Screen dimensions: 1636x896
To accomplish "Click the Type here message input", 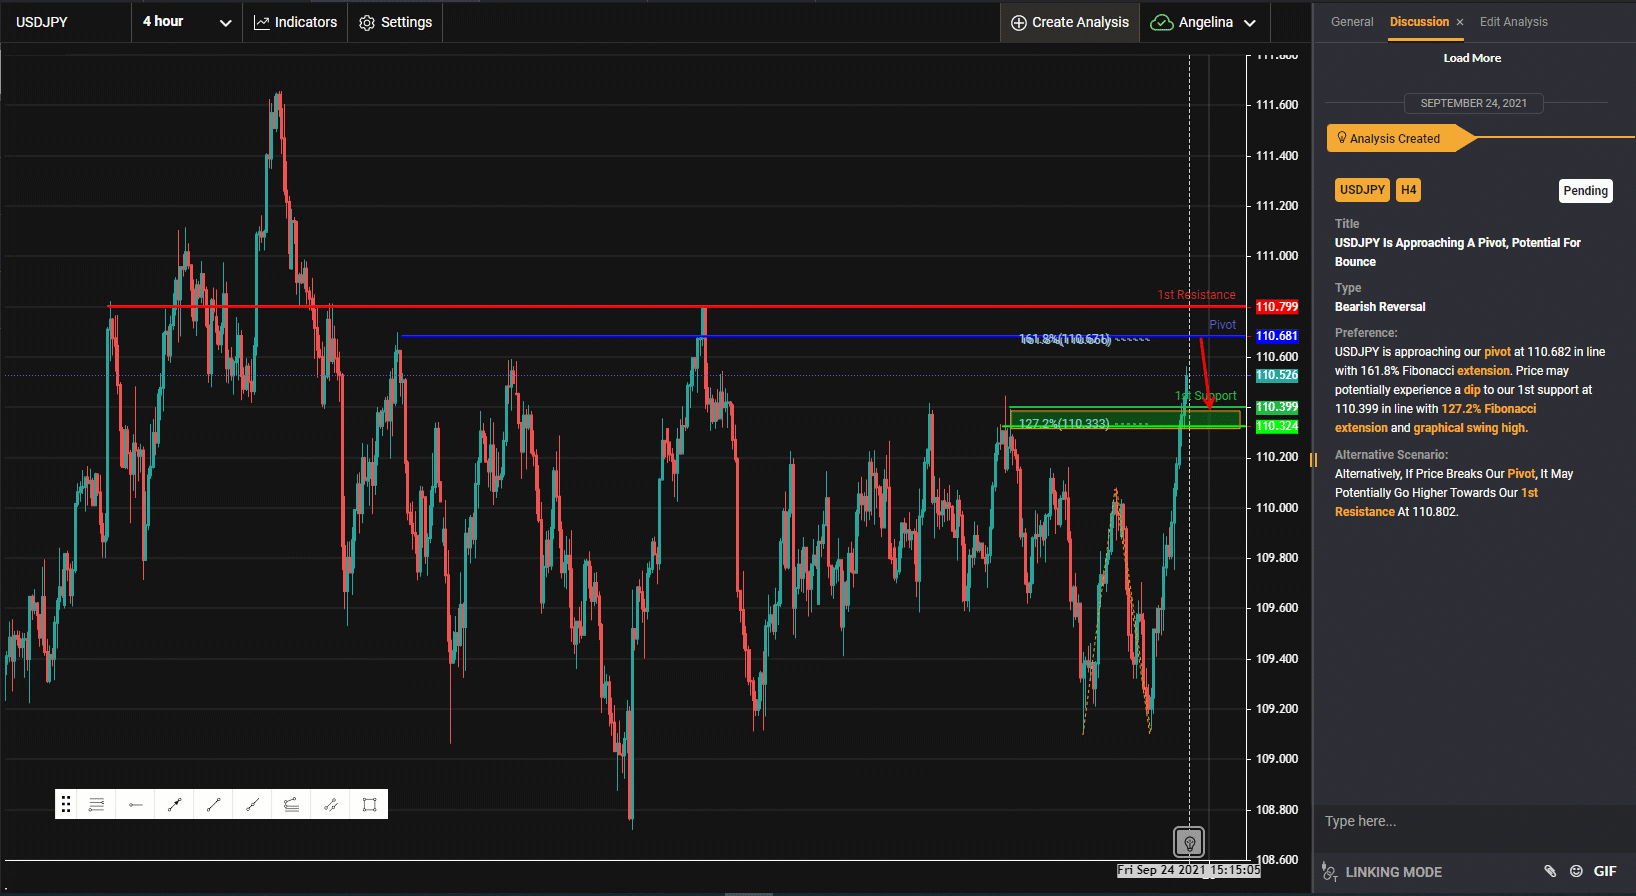I will click(x=1474, y=821).
